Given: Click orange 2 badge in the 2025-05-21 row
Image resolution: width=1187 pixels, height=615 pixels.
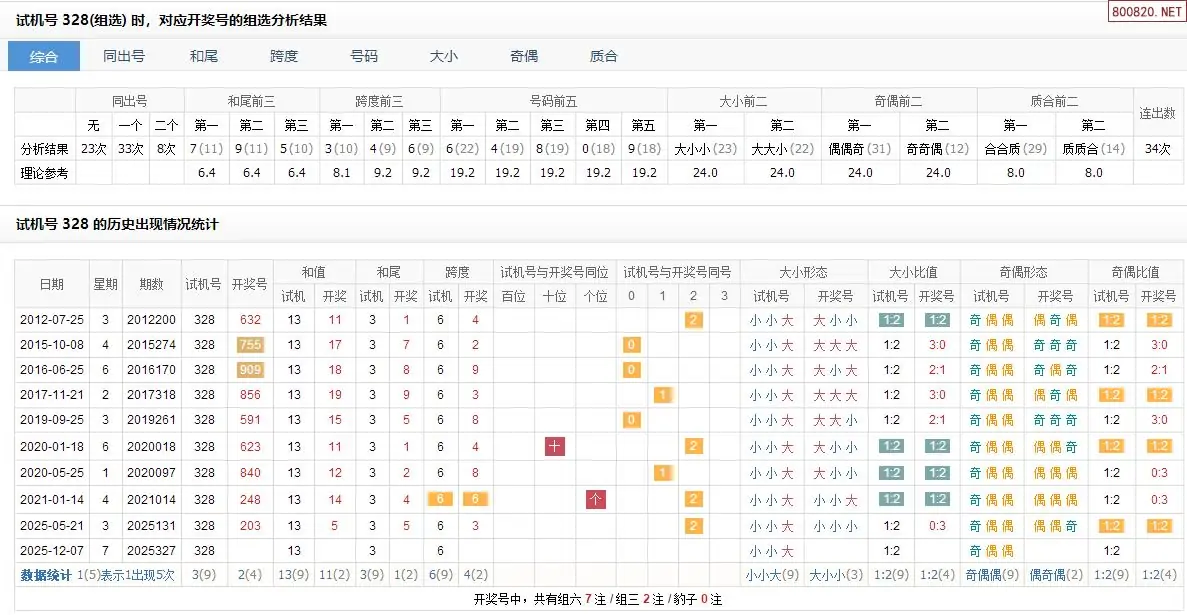Looking at the screenshot, I should [693, 525].
